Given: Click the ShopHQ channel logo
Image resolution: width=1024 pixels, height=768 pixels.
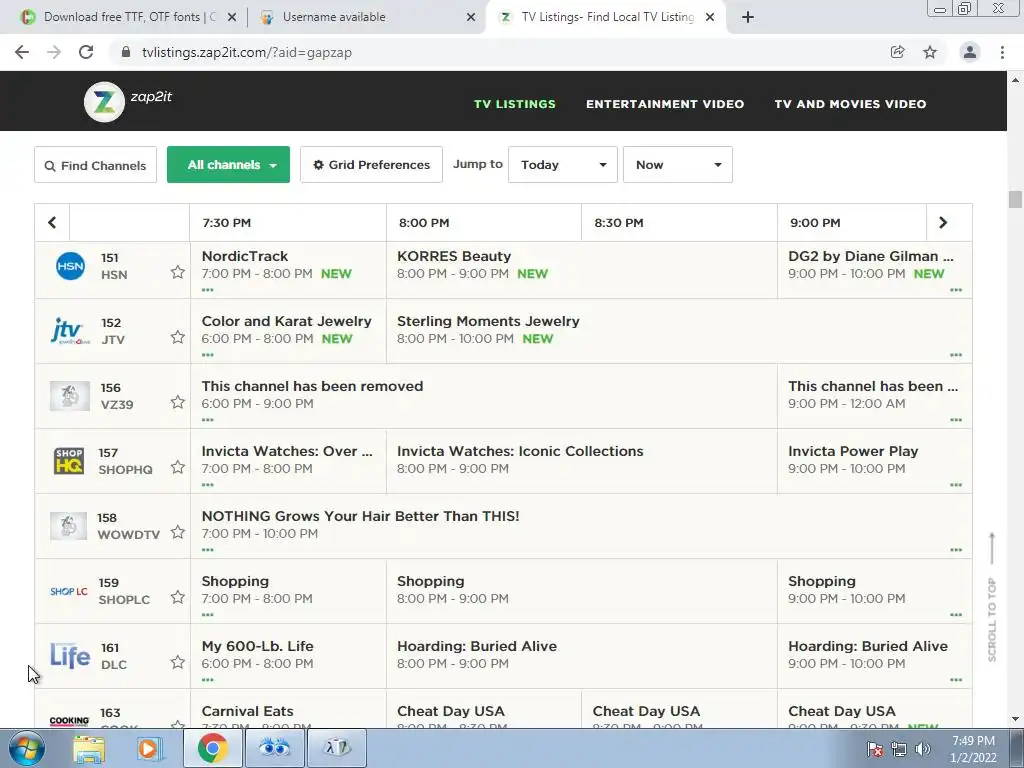Looking at the screenshot, I should tap(69, 461).
